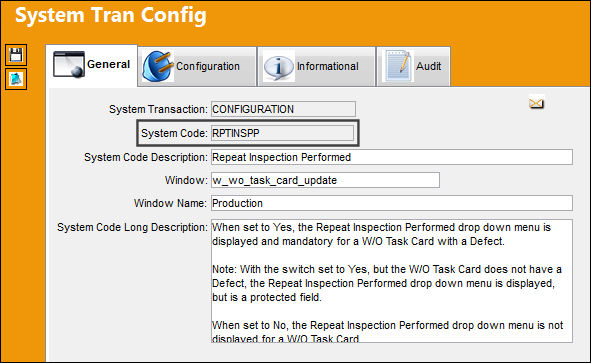Click the System Code Long Description label
The height and width of the screenshot is (363, 591).
tap(132, 227)
